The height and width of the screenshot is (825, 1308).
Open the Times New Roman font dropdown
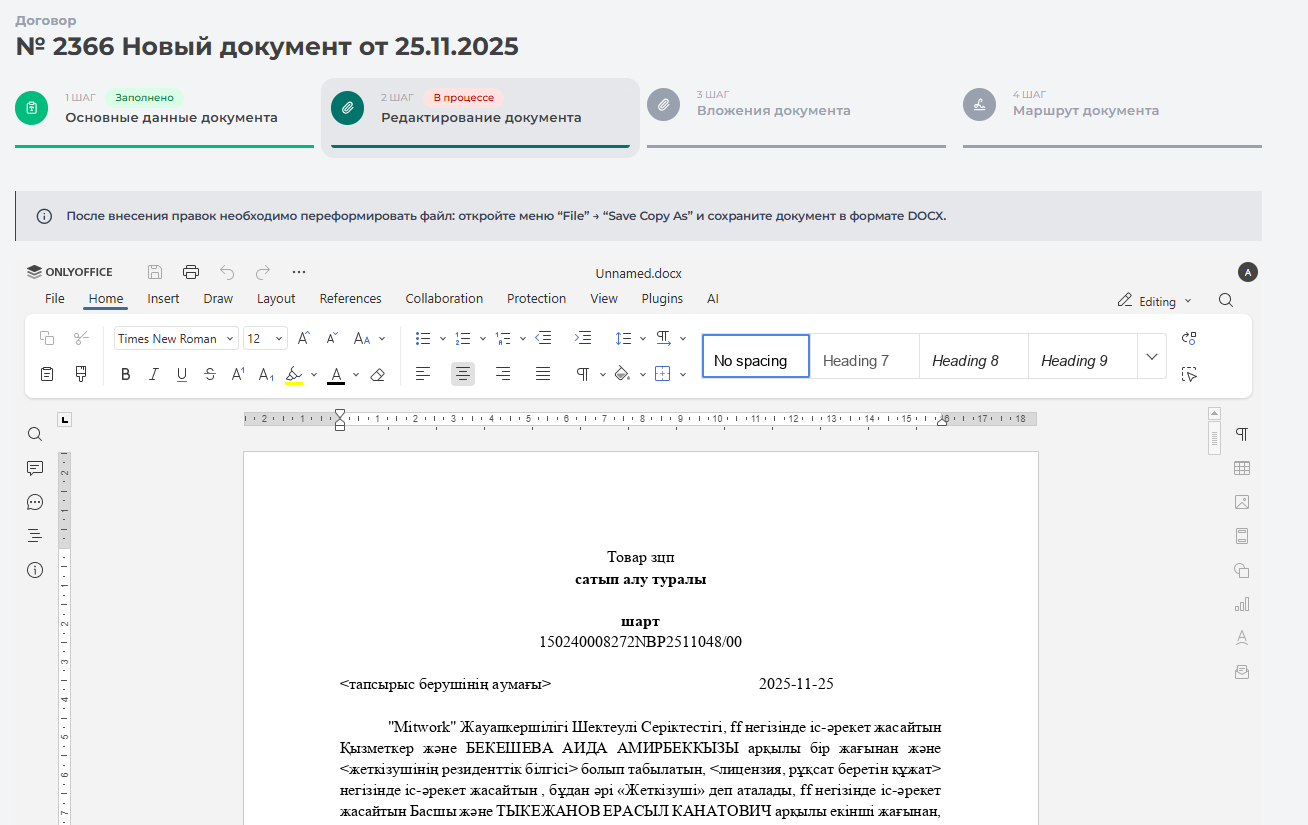pyautogui.click(x=176, y=339)
